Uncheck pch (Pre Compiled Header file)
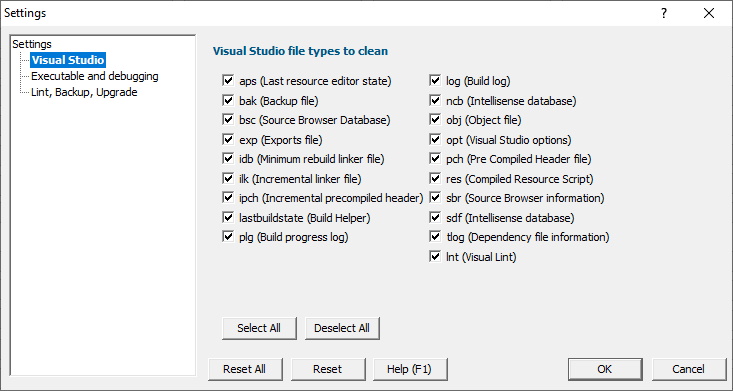This screenshot has width=733, height=391. [x=435, y=159]
